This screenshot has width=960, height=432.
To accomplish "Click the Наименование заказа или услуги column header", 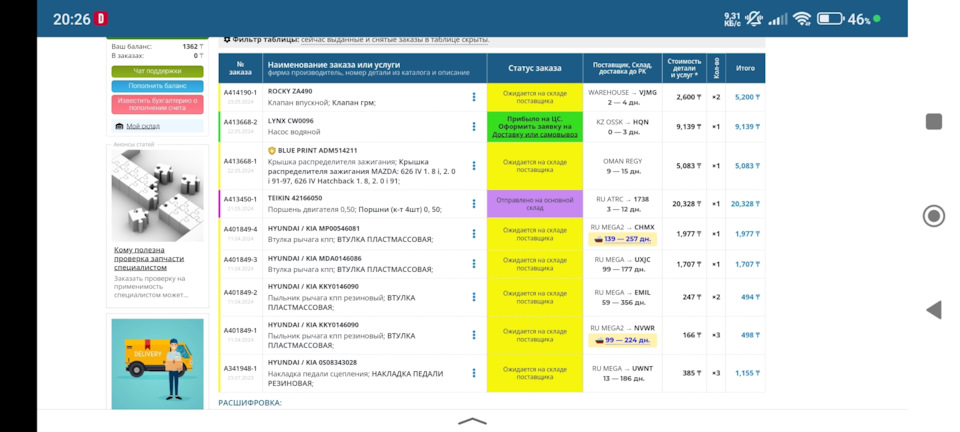I will (x=375, y=68).
